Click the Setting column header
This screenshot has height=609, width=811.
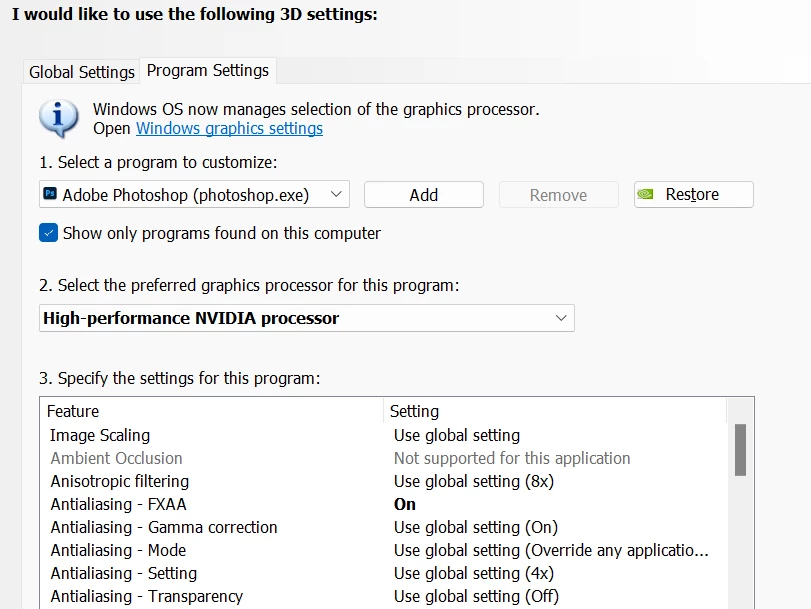pos(555,411)
